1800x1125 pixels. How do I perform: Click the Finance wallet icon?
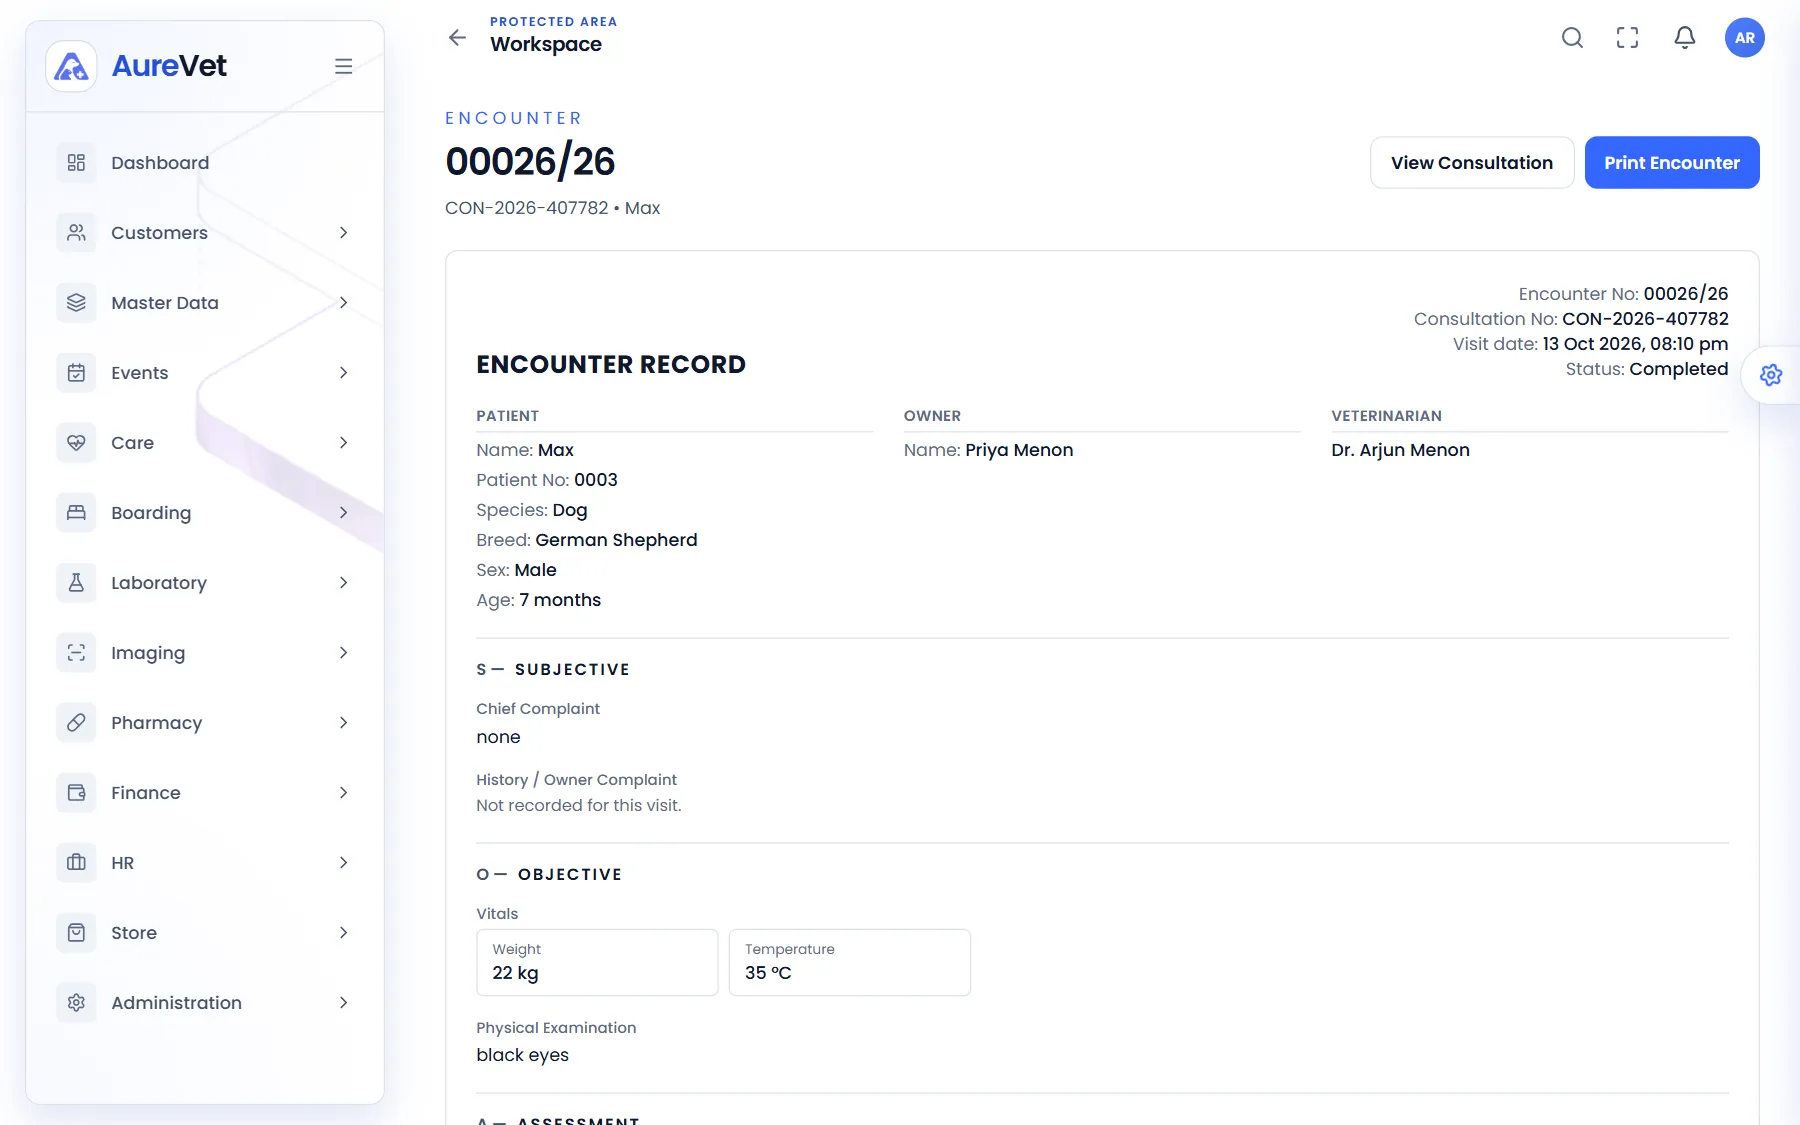(76, 793)
